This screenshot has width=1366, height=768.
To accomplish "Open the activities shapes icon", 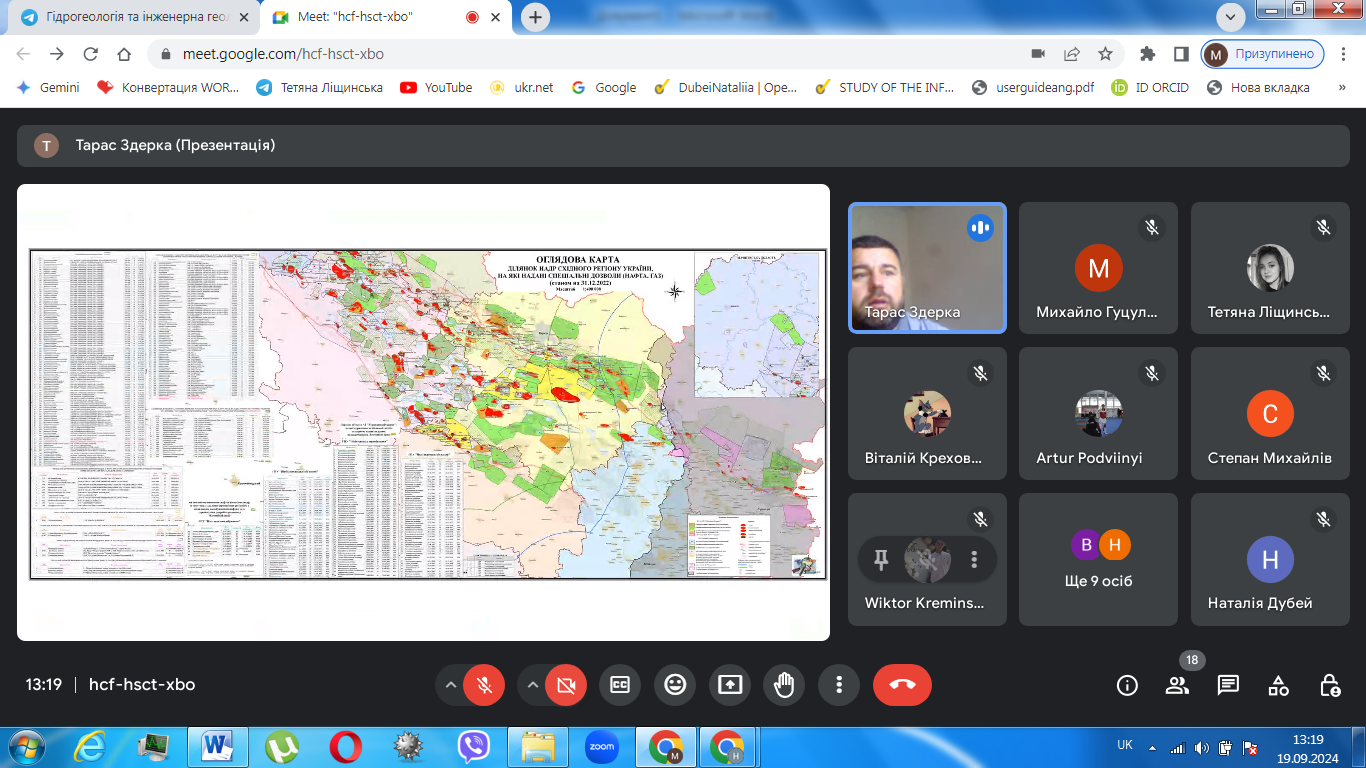I will click(x=1278, y=685).
